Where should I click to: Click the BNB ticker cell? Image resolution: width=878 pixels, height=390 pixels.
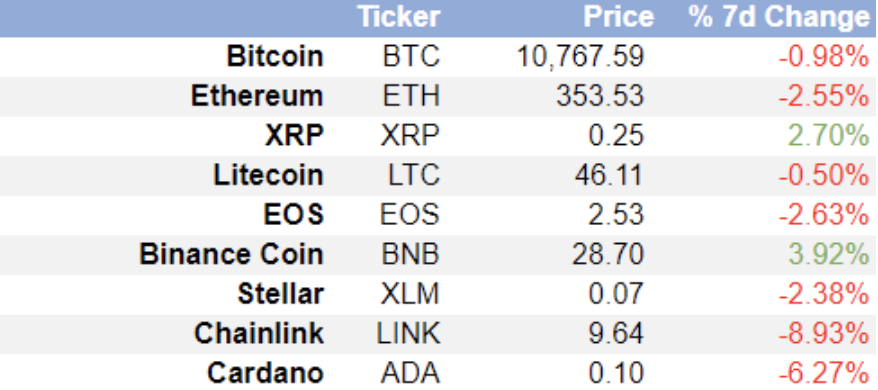[410, 254]
